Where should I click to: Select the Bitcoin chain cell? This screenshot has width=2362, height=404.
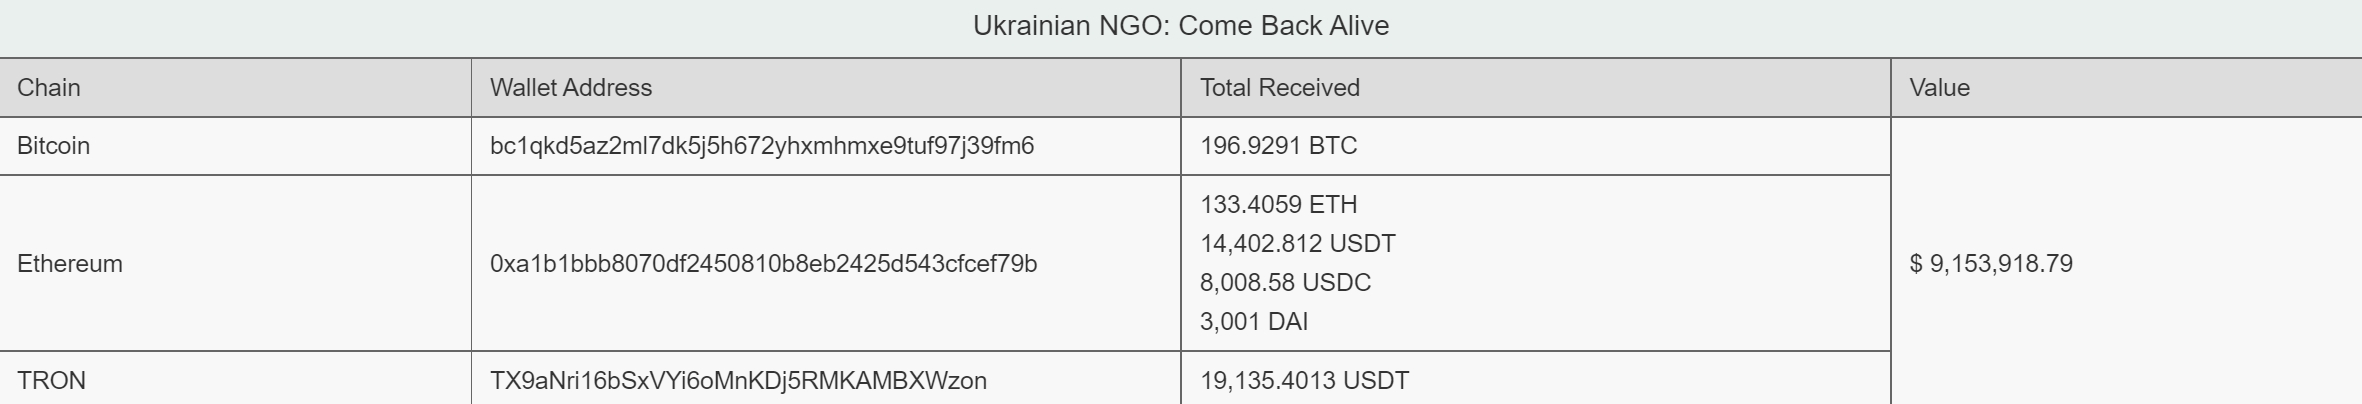236,146
